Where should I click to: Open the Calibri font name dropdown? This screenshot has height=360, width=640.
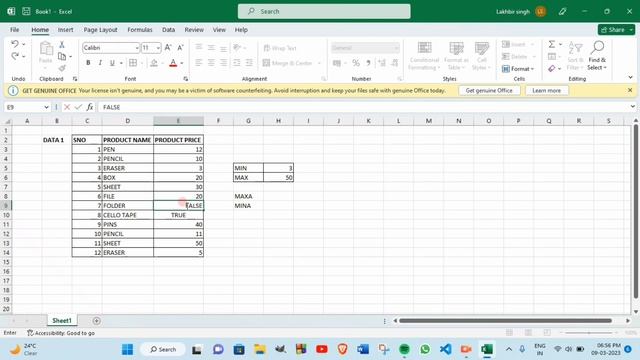[x=137, y=48]
